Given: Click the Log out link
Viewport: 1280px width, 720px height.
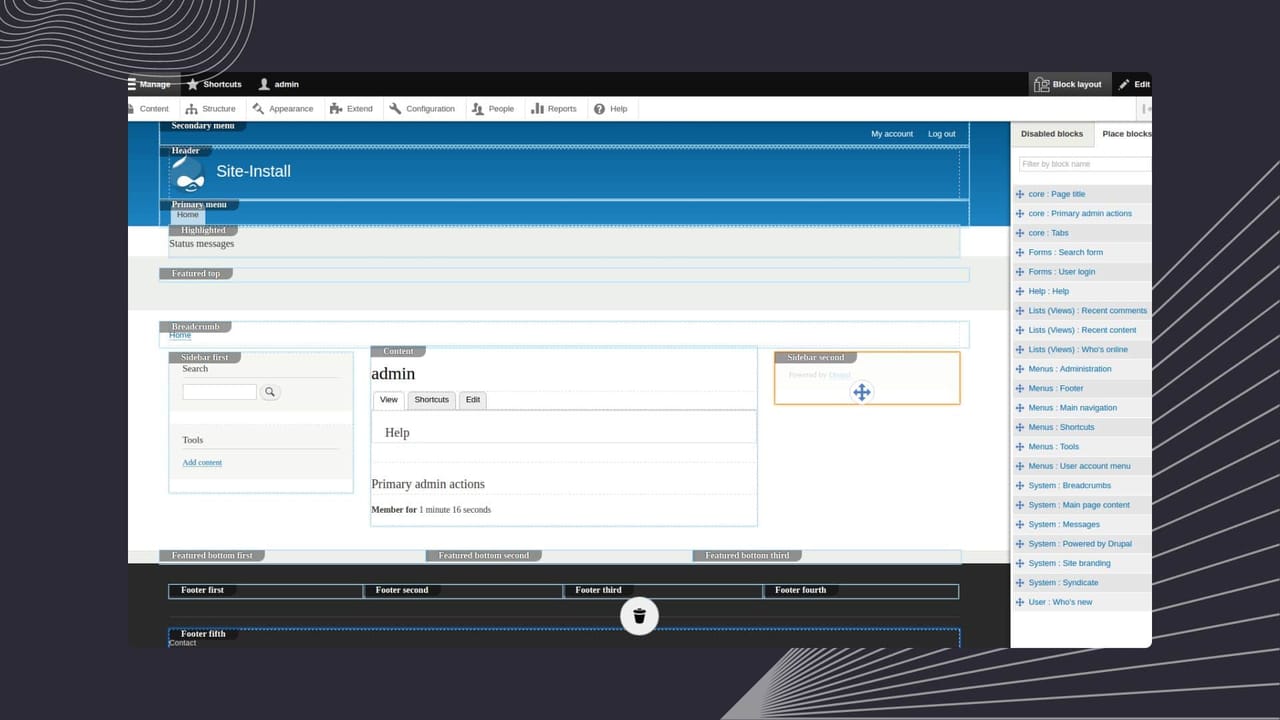Looking at the screenshot, I should (x=941, y=133).
